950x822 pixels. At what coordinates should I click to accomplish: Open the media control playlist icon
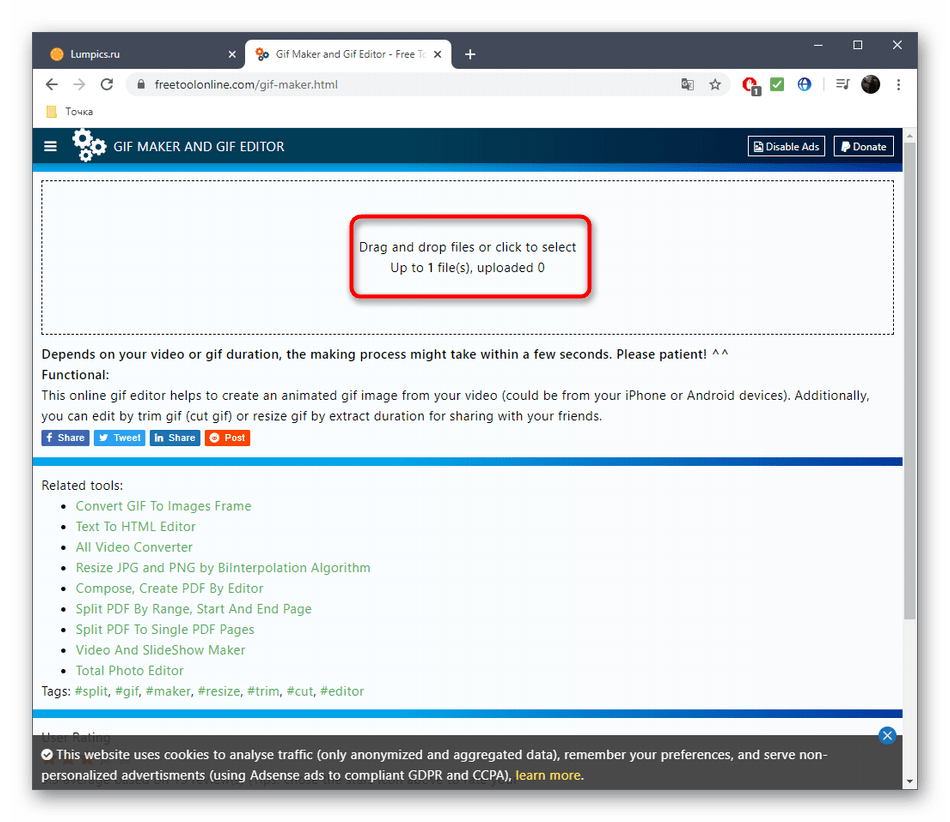tap(843, 85)
